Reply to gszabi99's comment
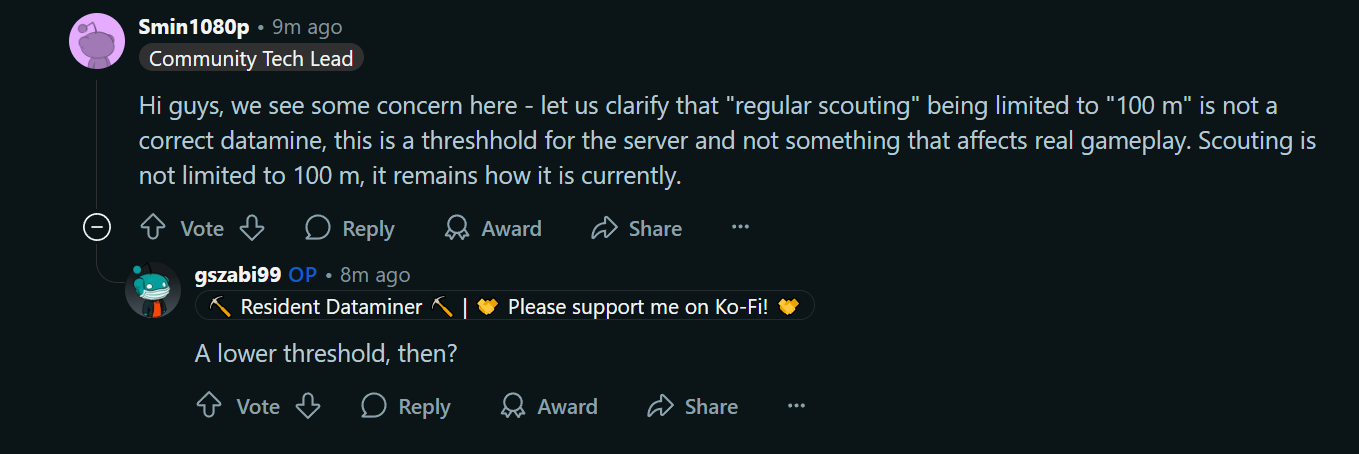Screen dimensions: 1359x454 [x=406, y=406]
